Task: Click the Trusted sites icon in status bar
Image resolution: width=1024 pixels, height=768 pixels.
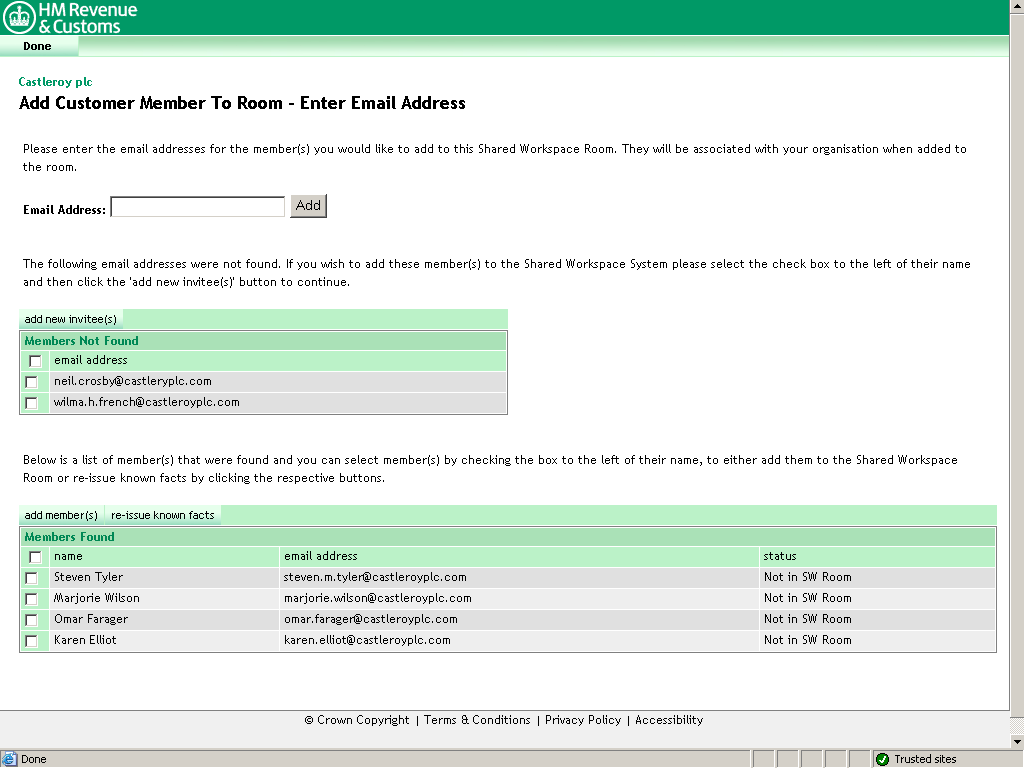Action: point(884,758)
